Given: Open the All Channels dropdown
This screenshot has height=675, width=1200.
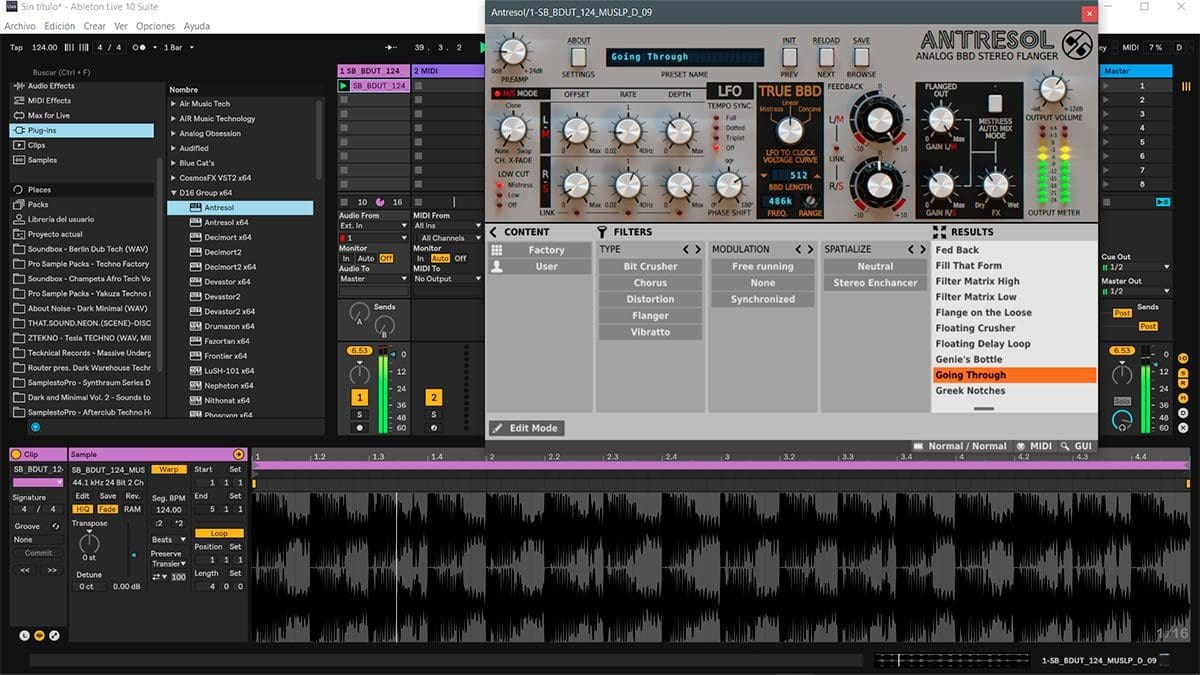Looking at the screenshot, I should (x=447, y=238).
